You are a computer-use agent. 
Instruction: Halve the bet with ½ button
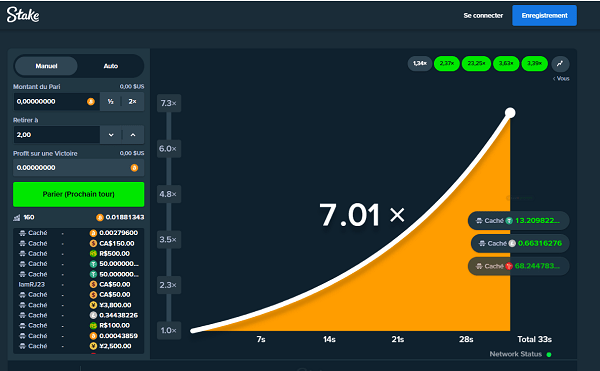[x=111, y=101]
